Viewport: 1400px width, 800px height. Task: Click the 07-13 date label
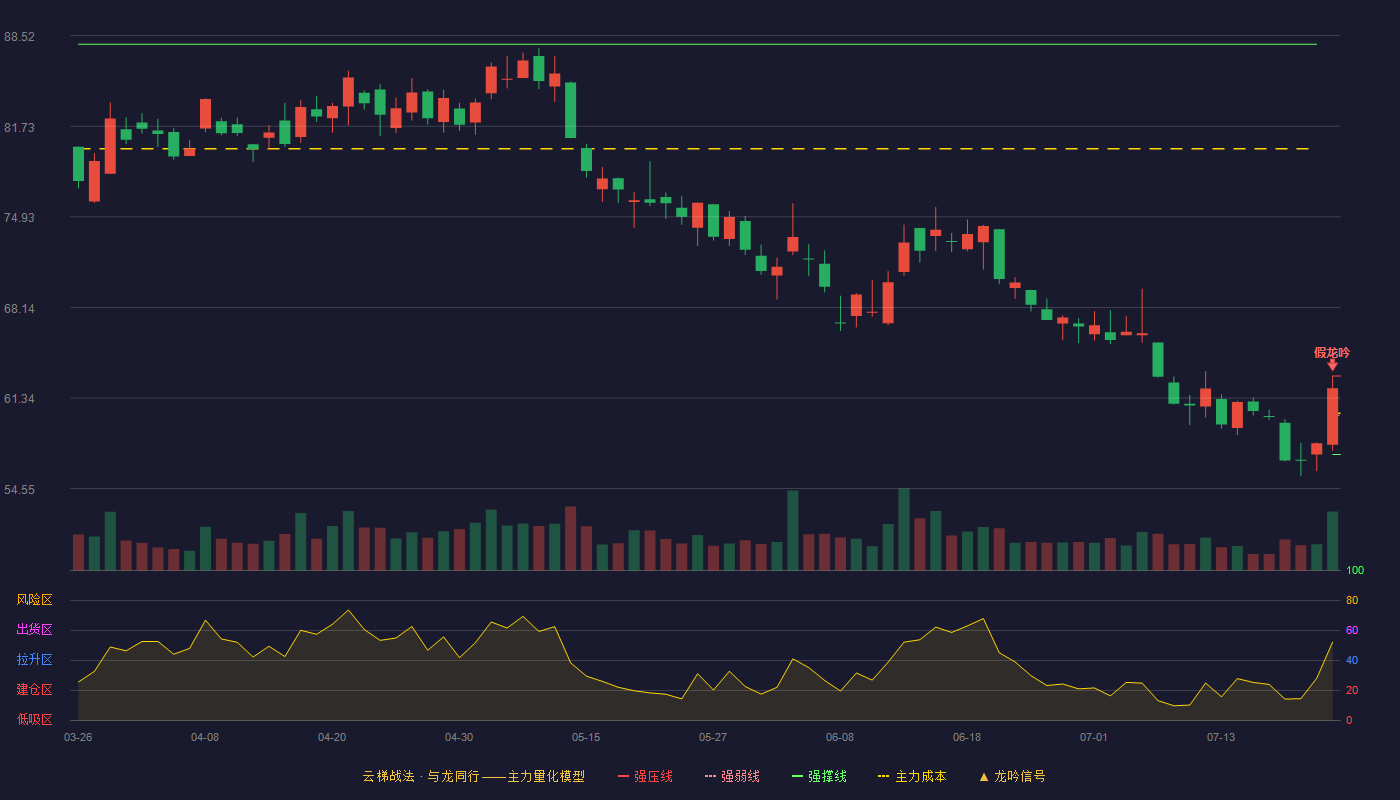click(1221, 737)
